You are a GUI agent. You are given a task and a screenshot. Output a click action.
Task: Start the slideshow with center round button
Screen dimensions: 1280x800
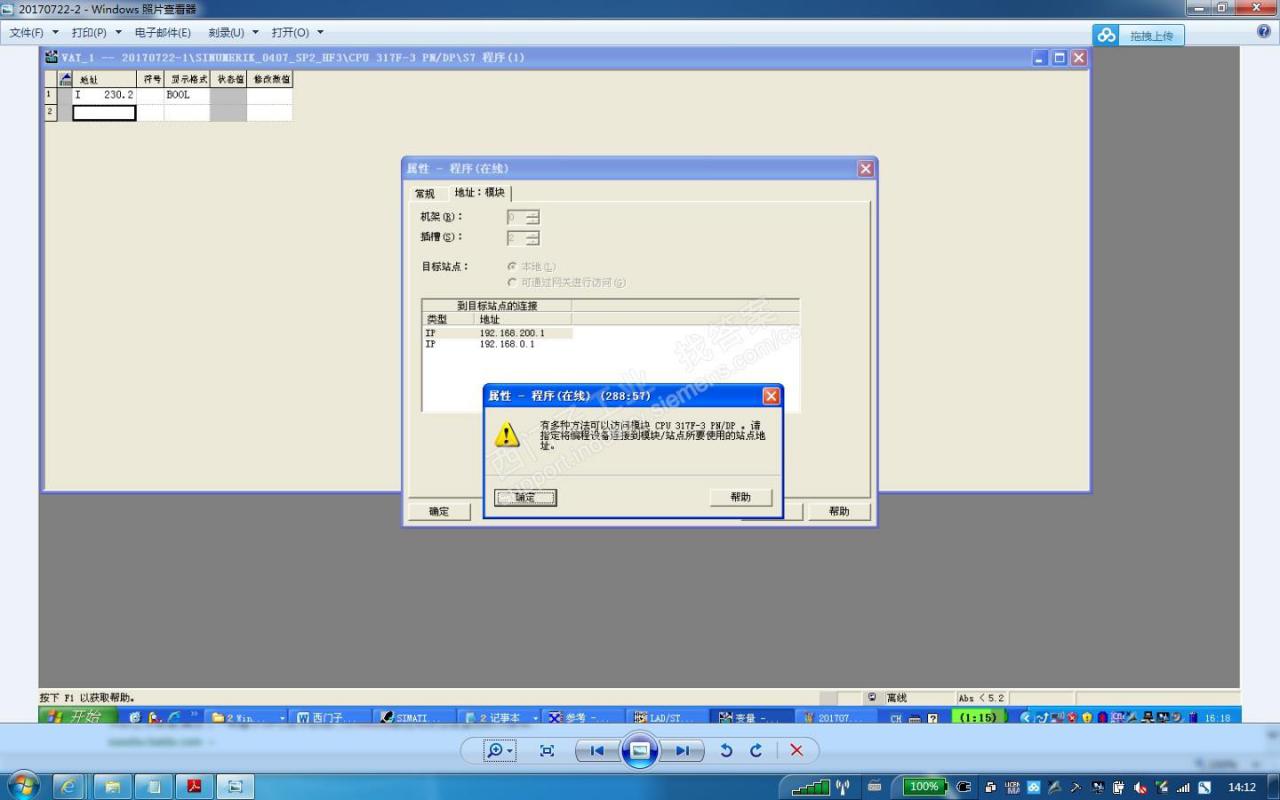[640, 750]
